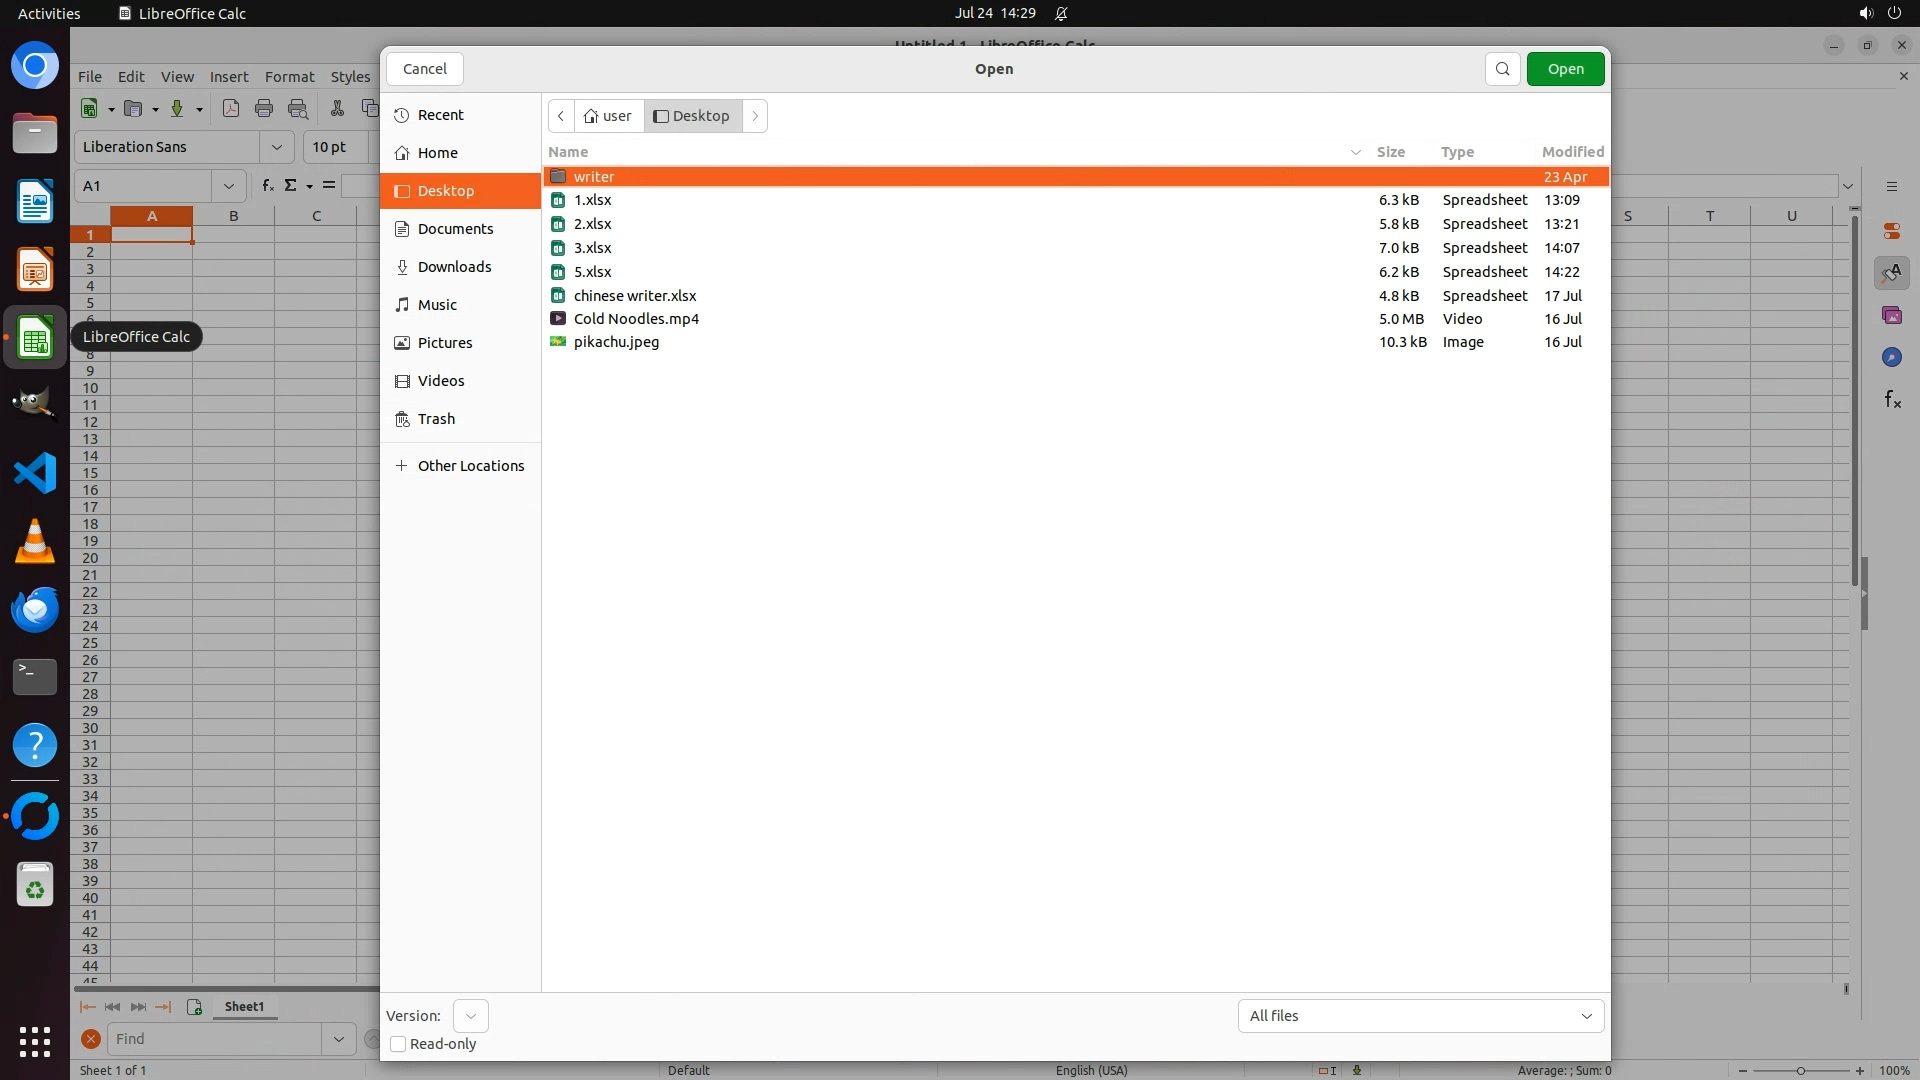Enable the Read-only checkbox
1920x1080 pixels.
tap(398, 1044)
